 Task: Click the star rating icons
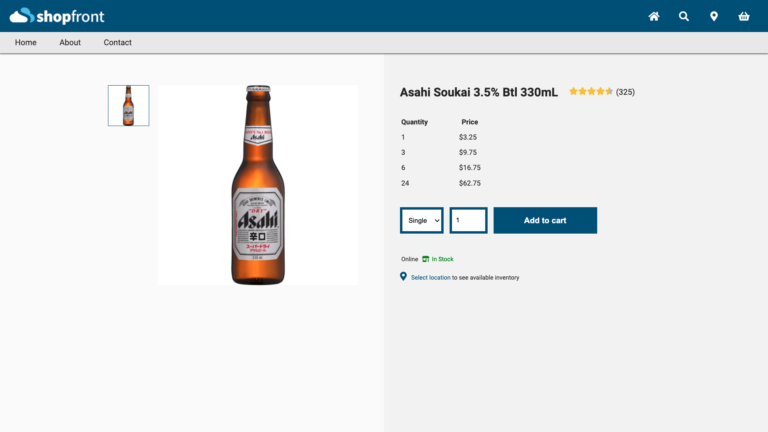point(591,92)
